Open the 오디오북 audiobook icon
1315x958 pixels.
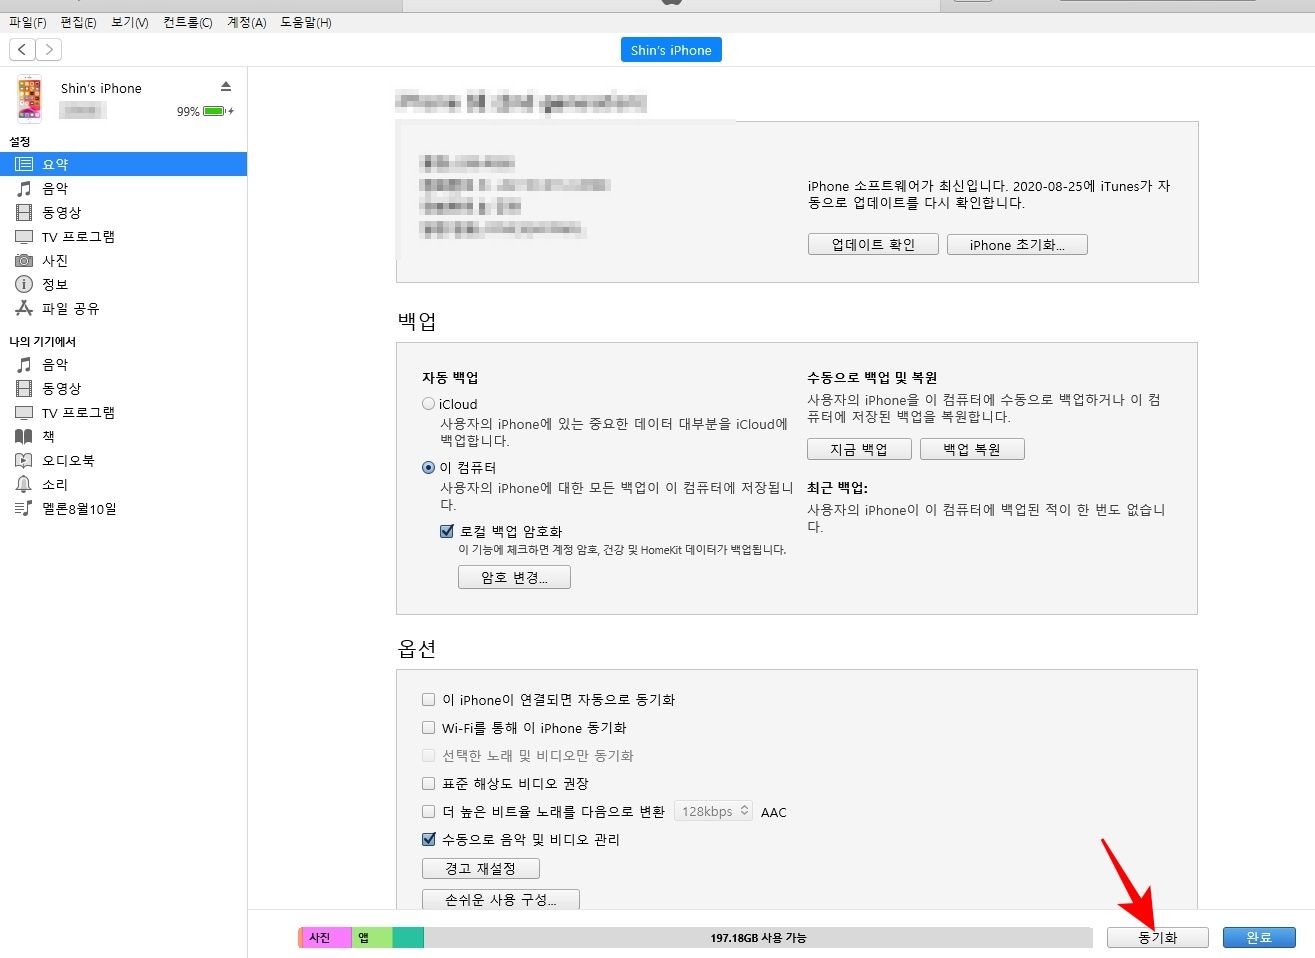pyautogui.click(x=24, y=460)
